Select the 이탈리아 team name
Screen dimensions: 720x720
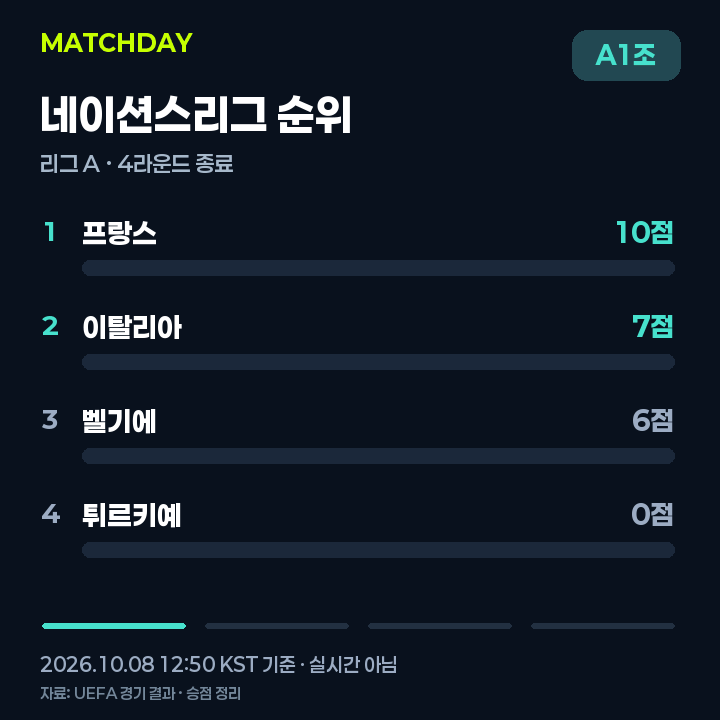coord(132,327)
